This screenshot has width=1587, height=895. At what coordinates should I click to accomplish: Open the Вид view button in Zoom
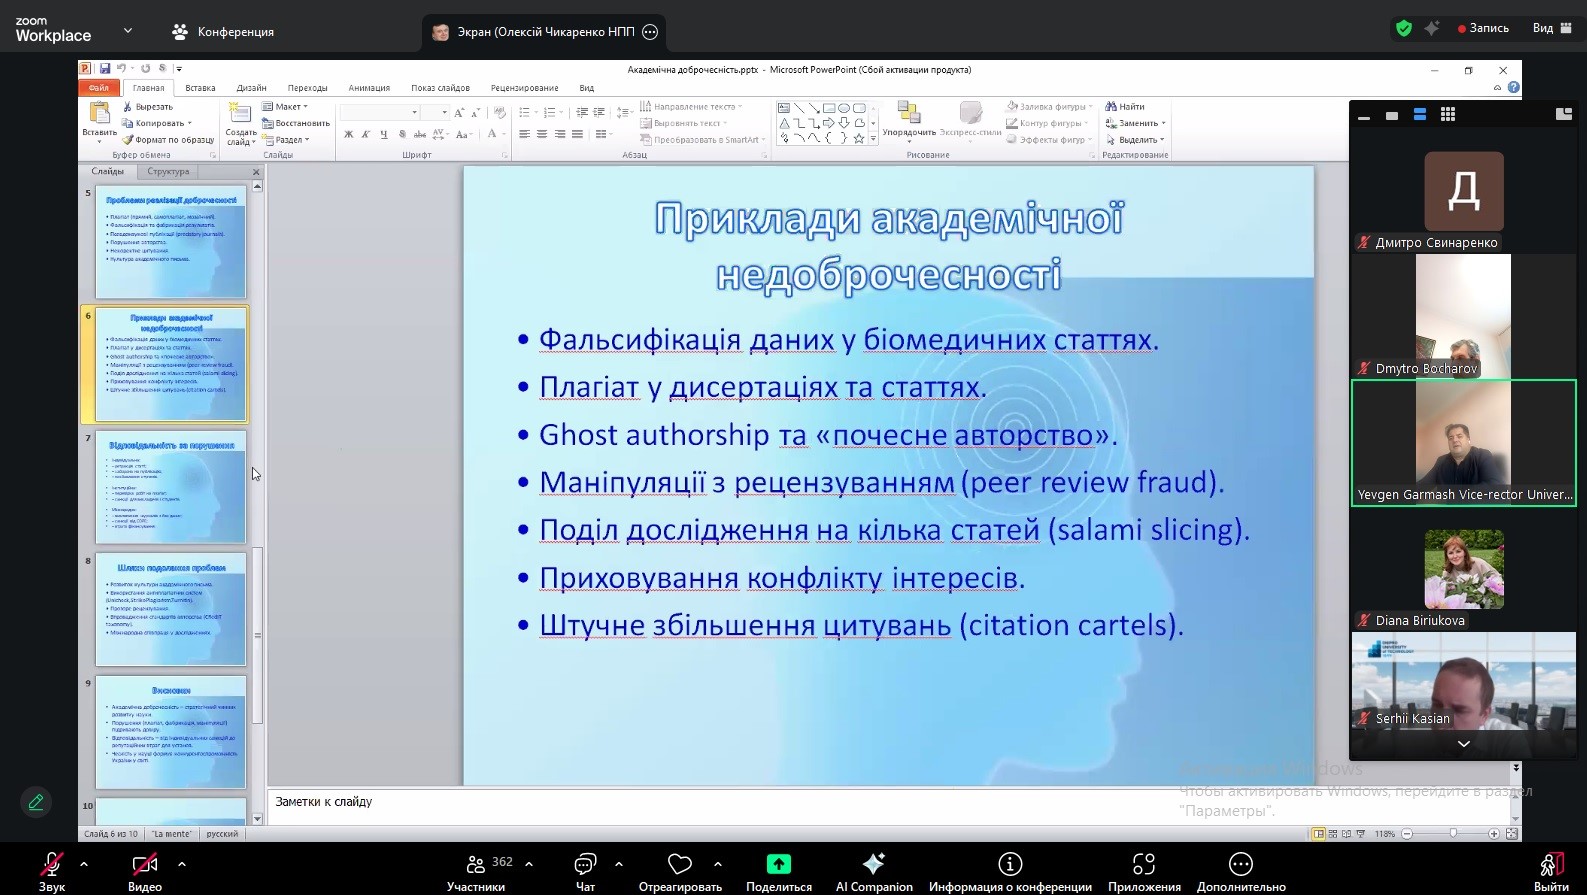(x=1548, y=28)
